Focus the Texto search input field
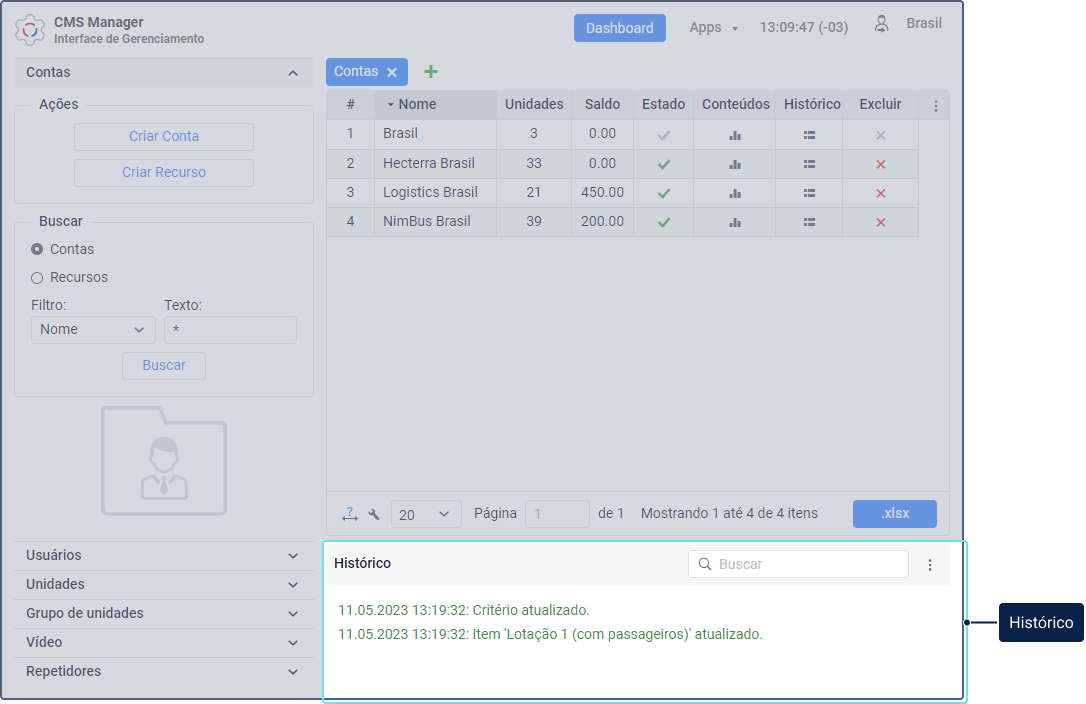Viewport: 1086px width, 704px height. (x=230, y=330)
